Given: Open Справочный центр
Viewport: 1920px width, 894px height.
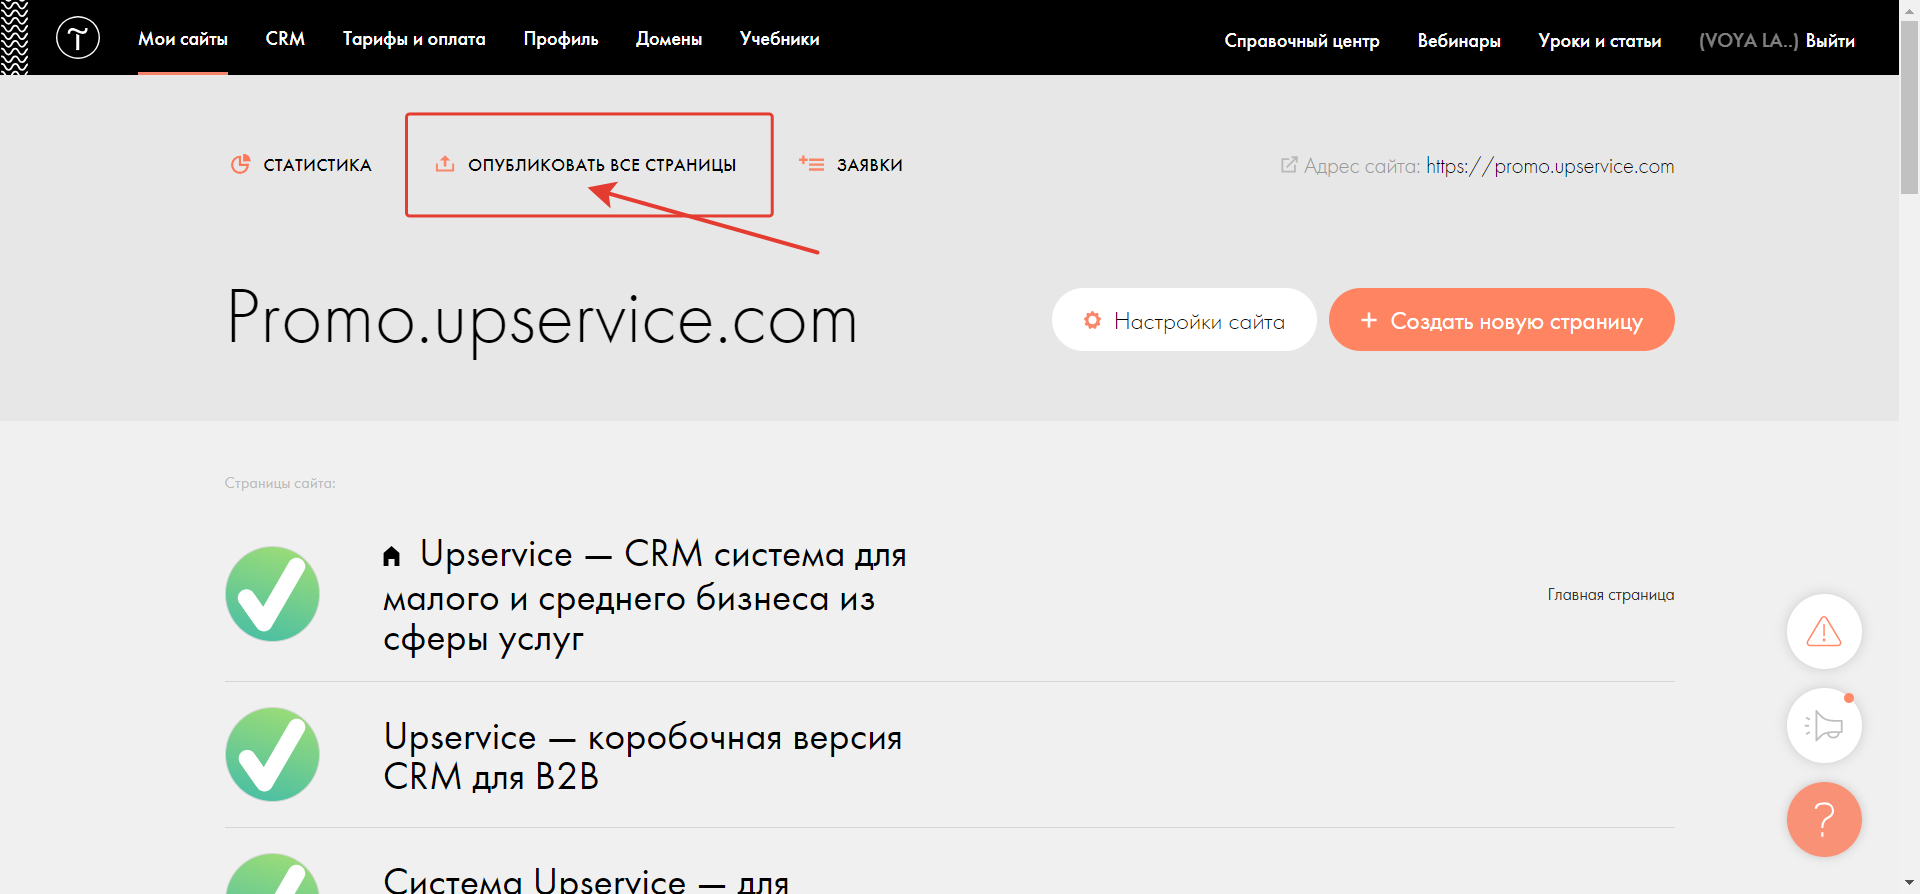Looking at the screenshot, I should coord(1302,41).
